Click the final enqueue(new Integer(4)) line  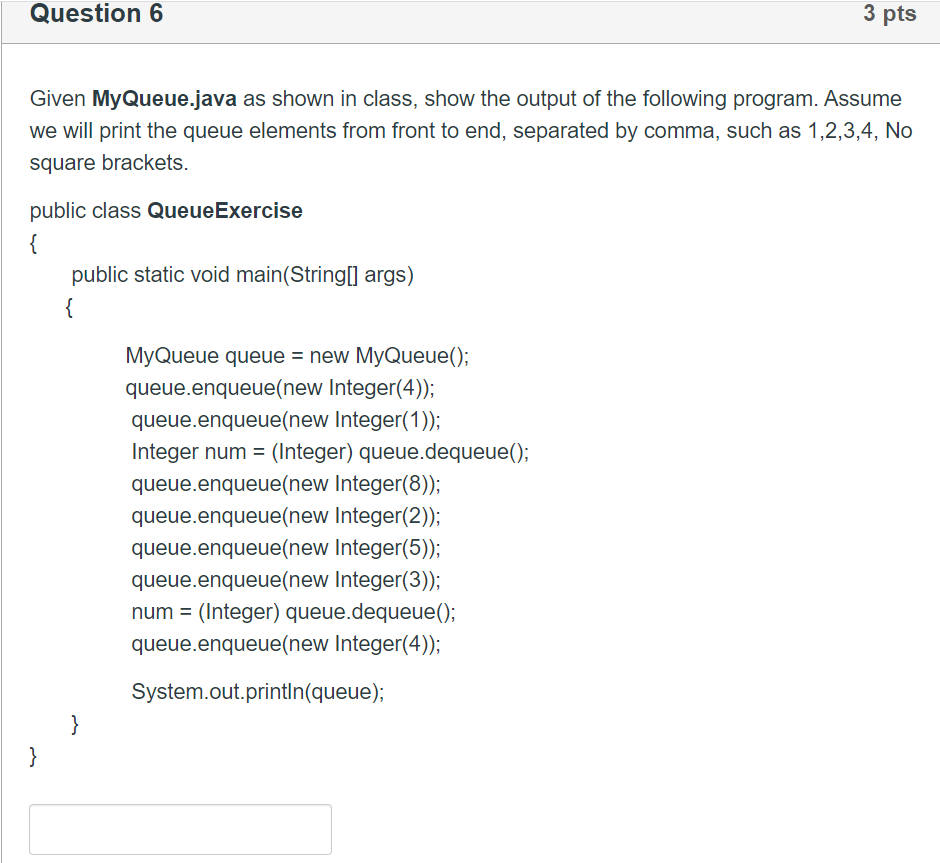pos(285,643)
